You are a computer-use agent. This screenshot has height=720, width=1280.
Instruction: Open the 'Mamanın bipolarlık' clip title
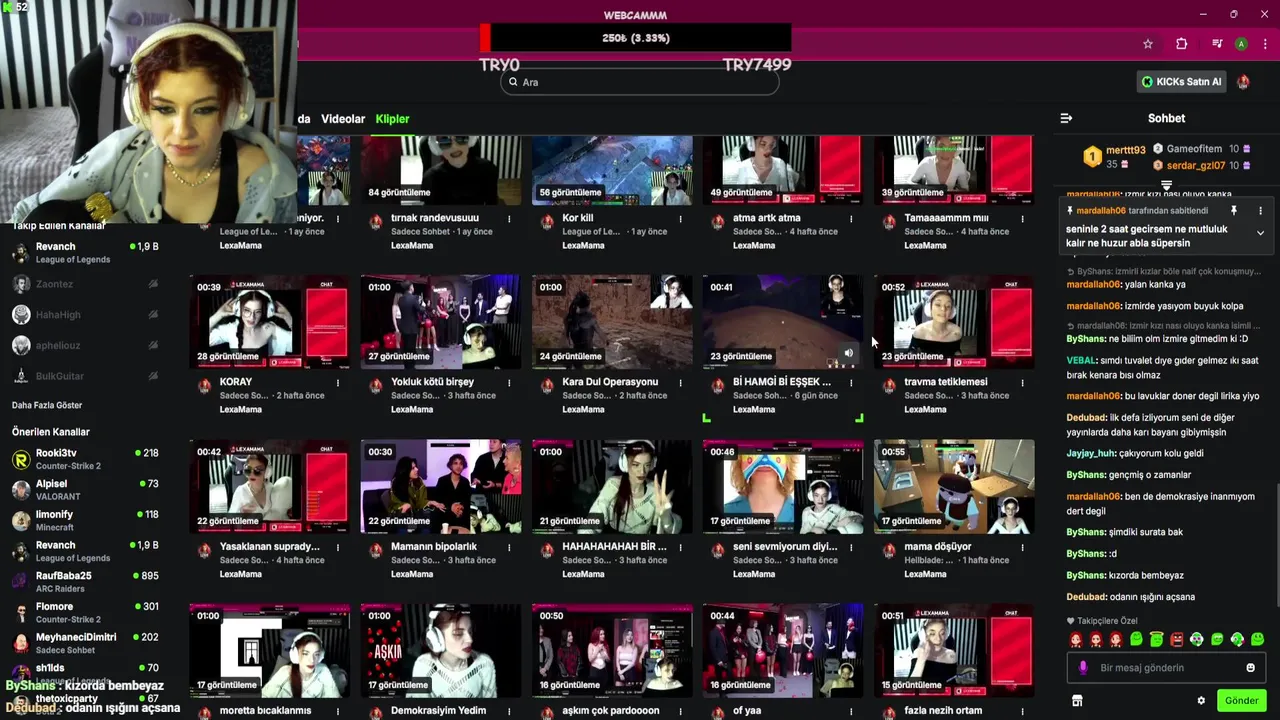click(434, 547)
